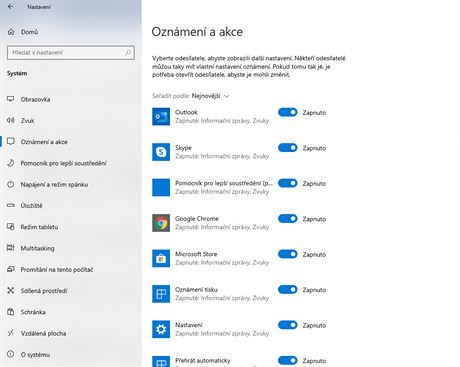Click the search magnifier icon
The height and width of the screenshot is (367, 460).
coord(128,52)
